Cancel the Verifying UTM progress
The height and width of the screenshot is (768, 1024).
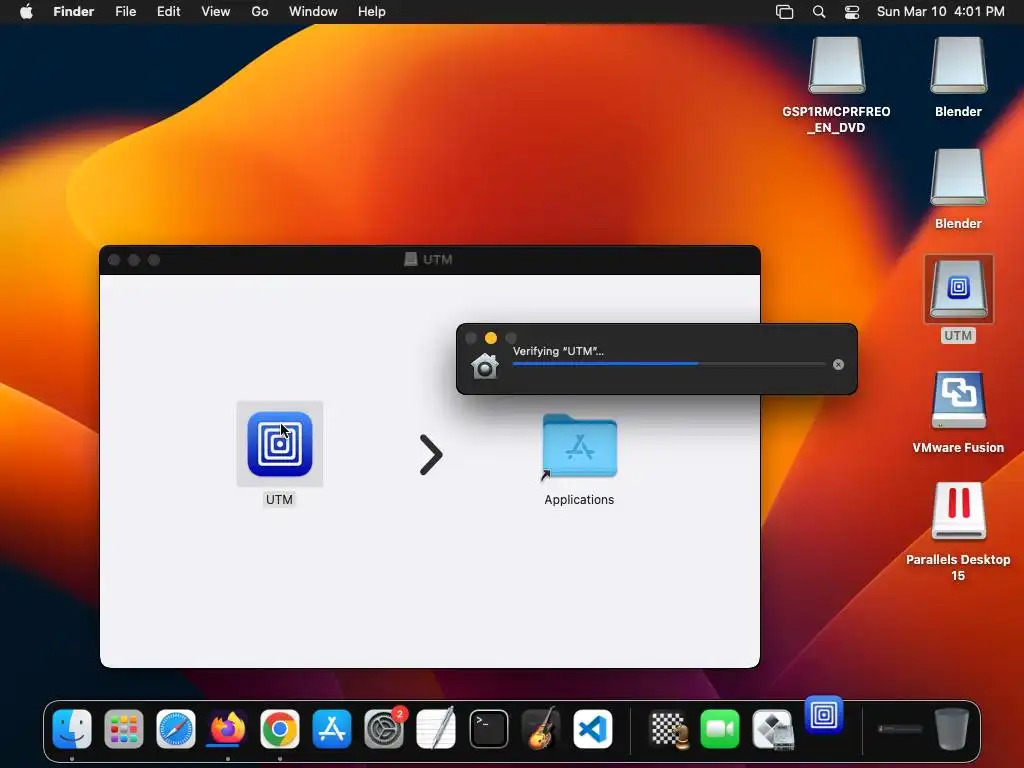click(x=839, y=364)
